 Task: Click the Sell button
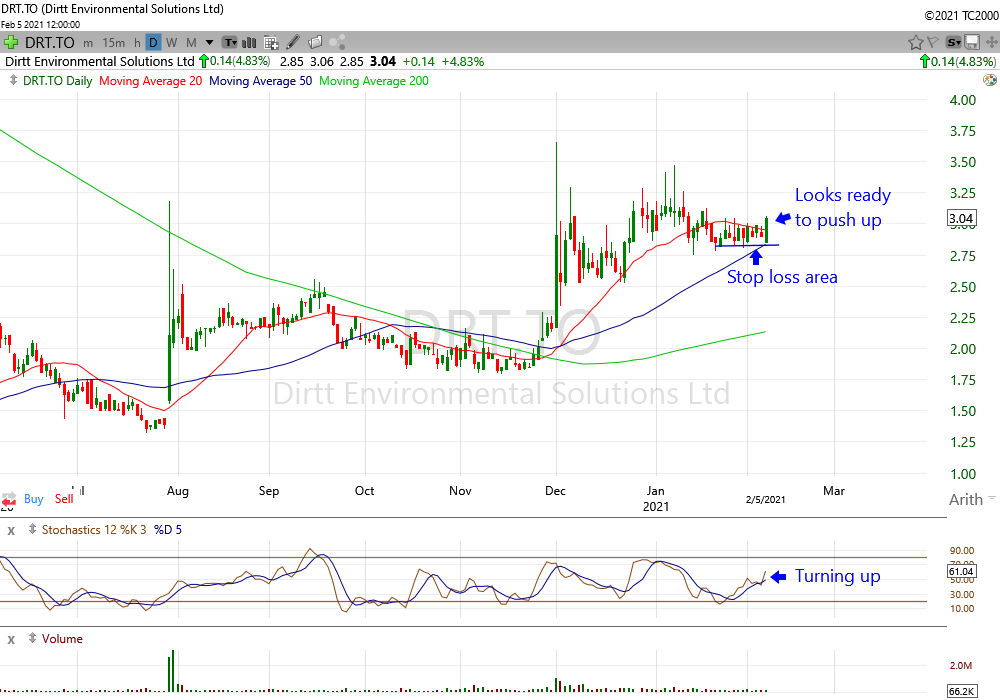64,499
